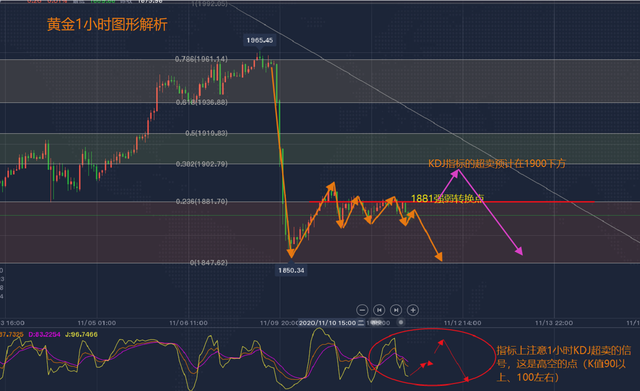Select the 0.618(1936.88) Fibonacci level label
This screenshot has height=391, width=640.
(x=202, y=102)
